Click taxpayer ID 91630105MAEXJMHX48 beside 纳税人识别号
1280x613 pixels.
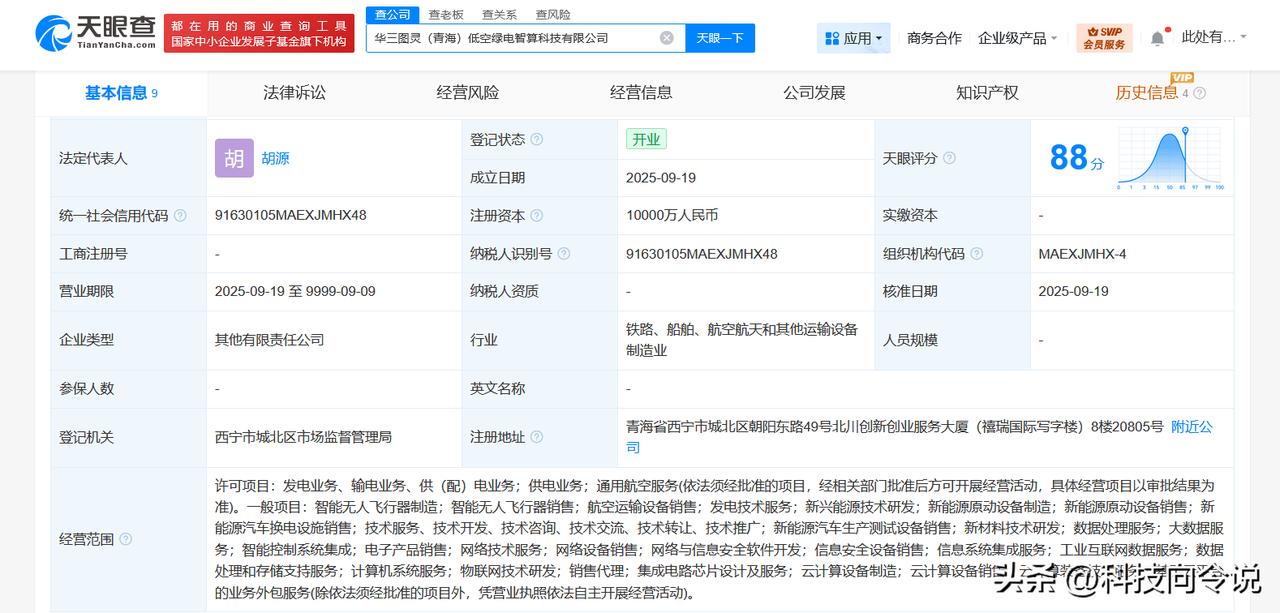(702, 254)
